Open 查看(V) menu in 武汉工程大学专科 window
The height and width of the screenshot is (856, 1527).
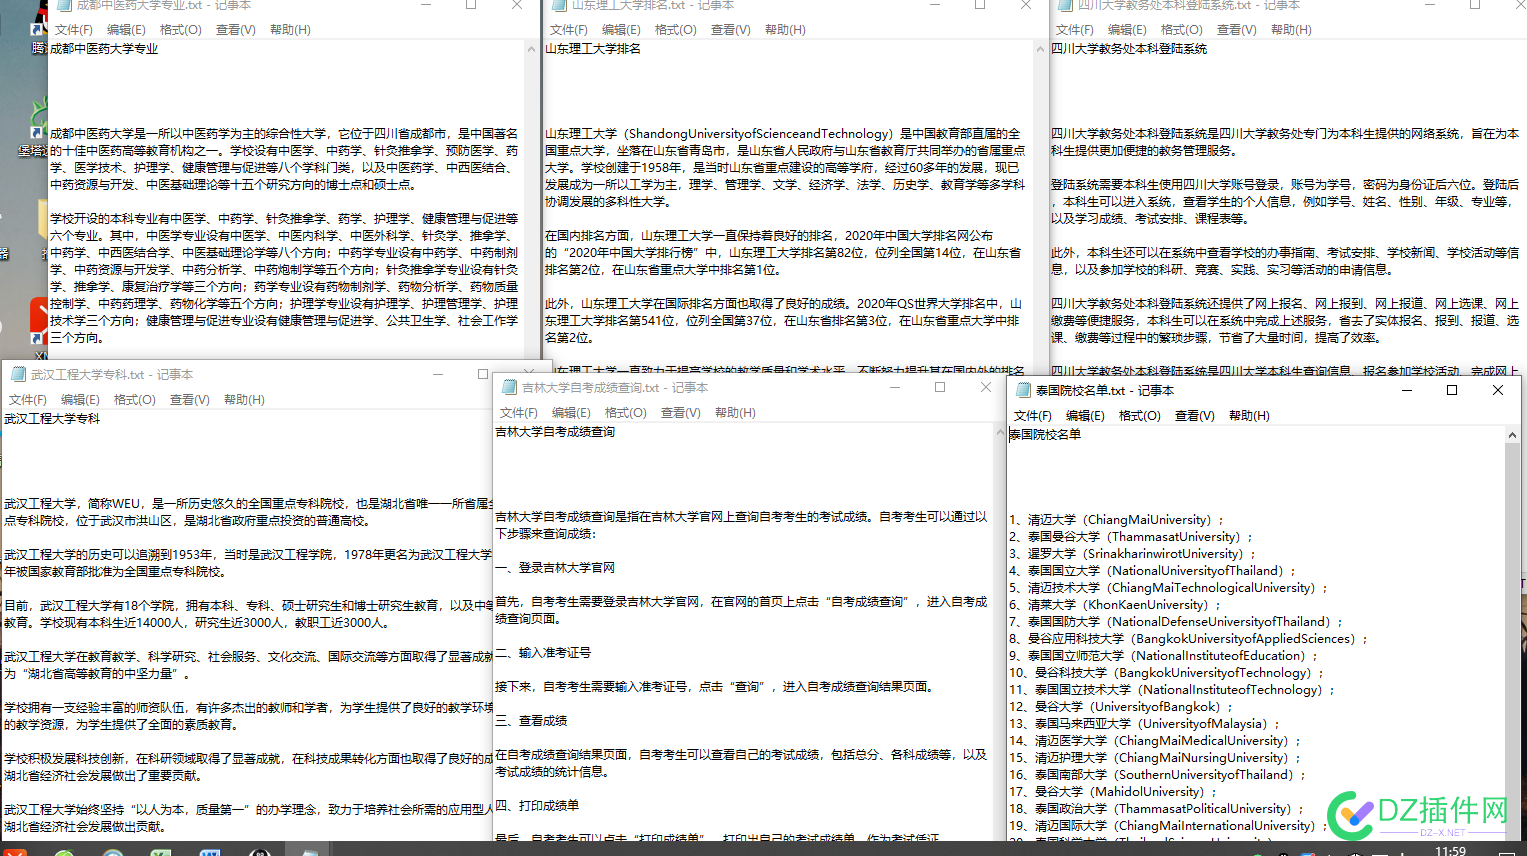point(190,400)
